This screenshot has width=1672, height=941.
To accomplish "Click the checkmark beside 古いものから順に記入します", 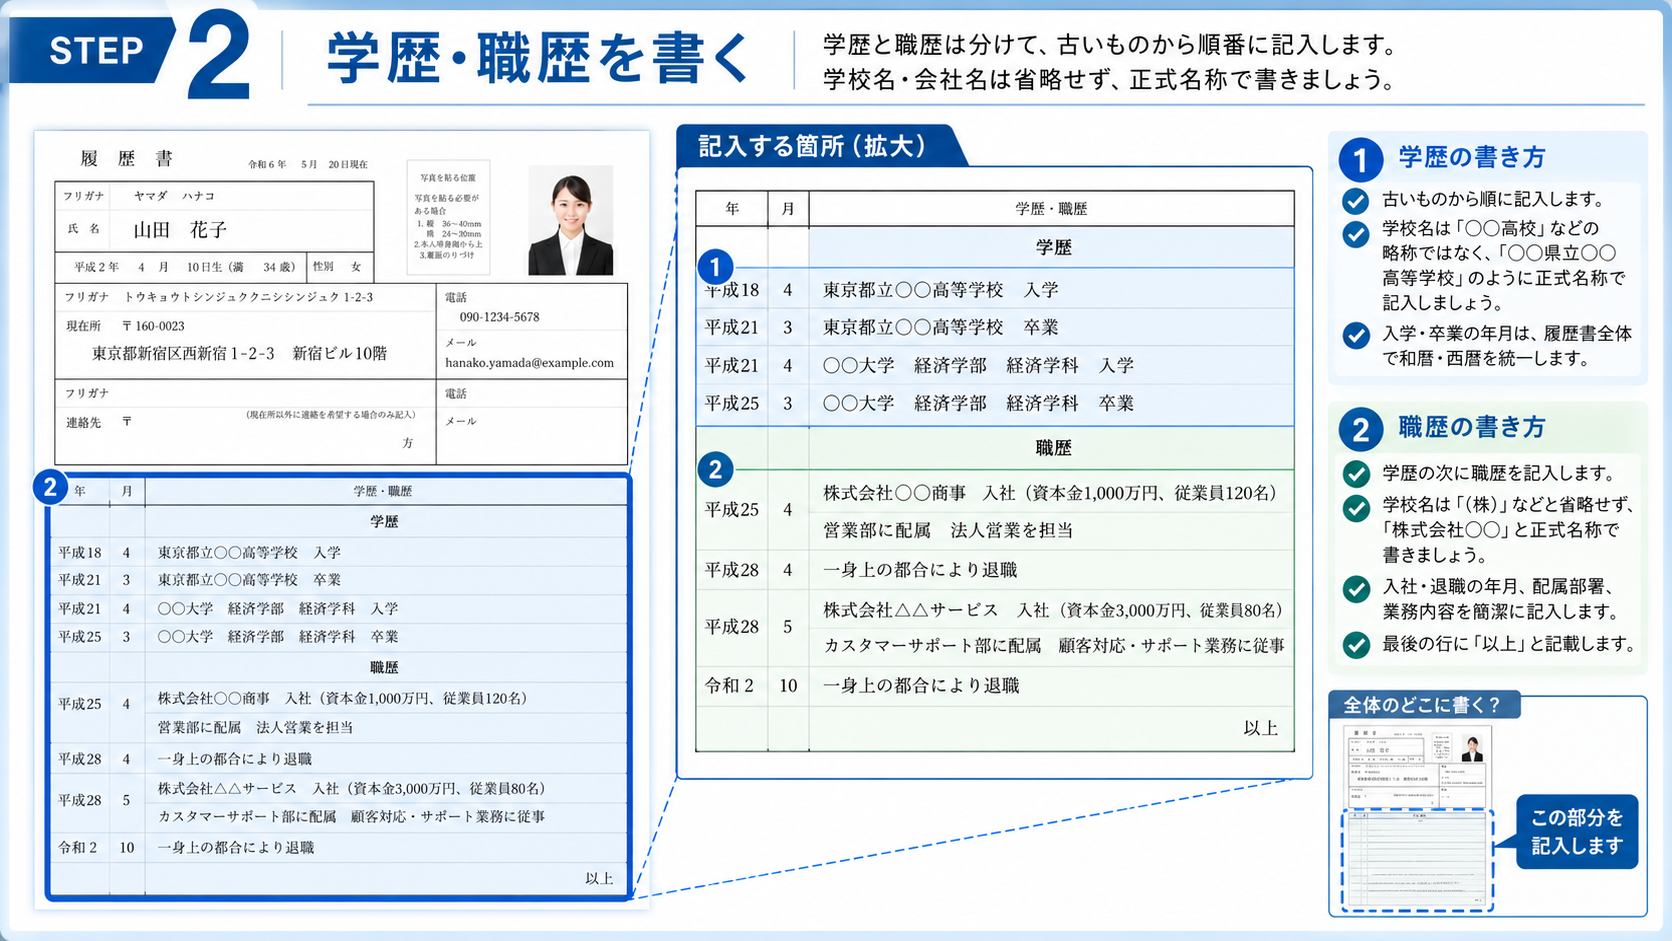I will [x=1355, y=201].
